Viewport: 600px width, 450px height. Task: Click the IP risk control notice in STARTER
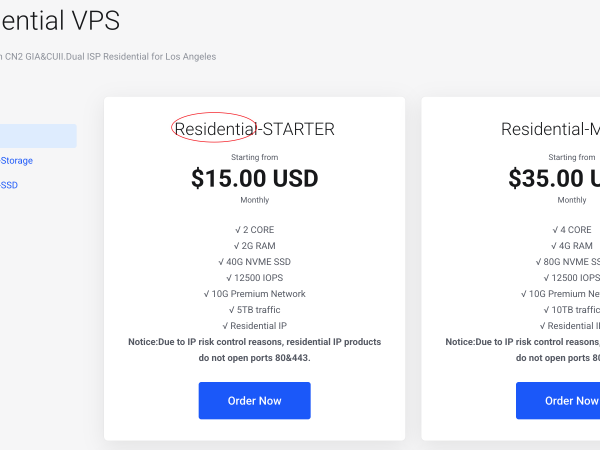pyautogui.click(x=254, y=349)
